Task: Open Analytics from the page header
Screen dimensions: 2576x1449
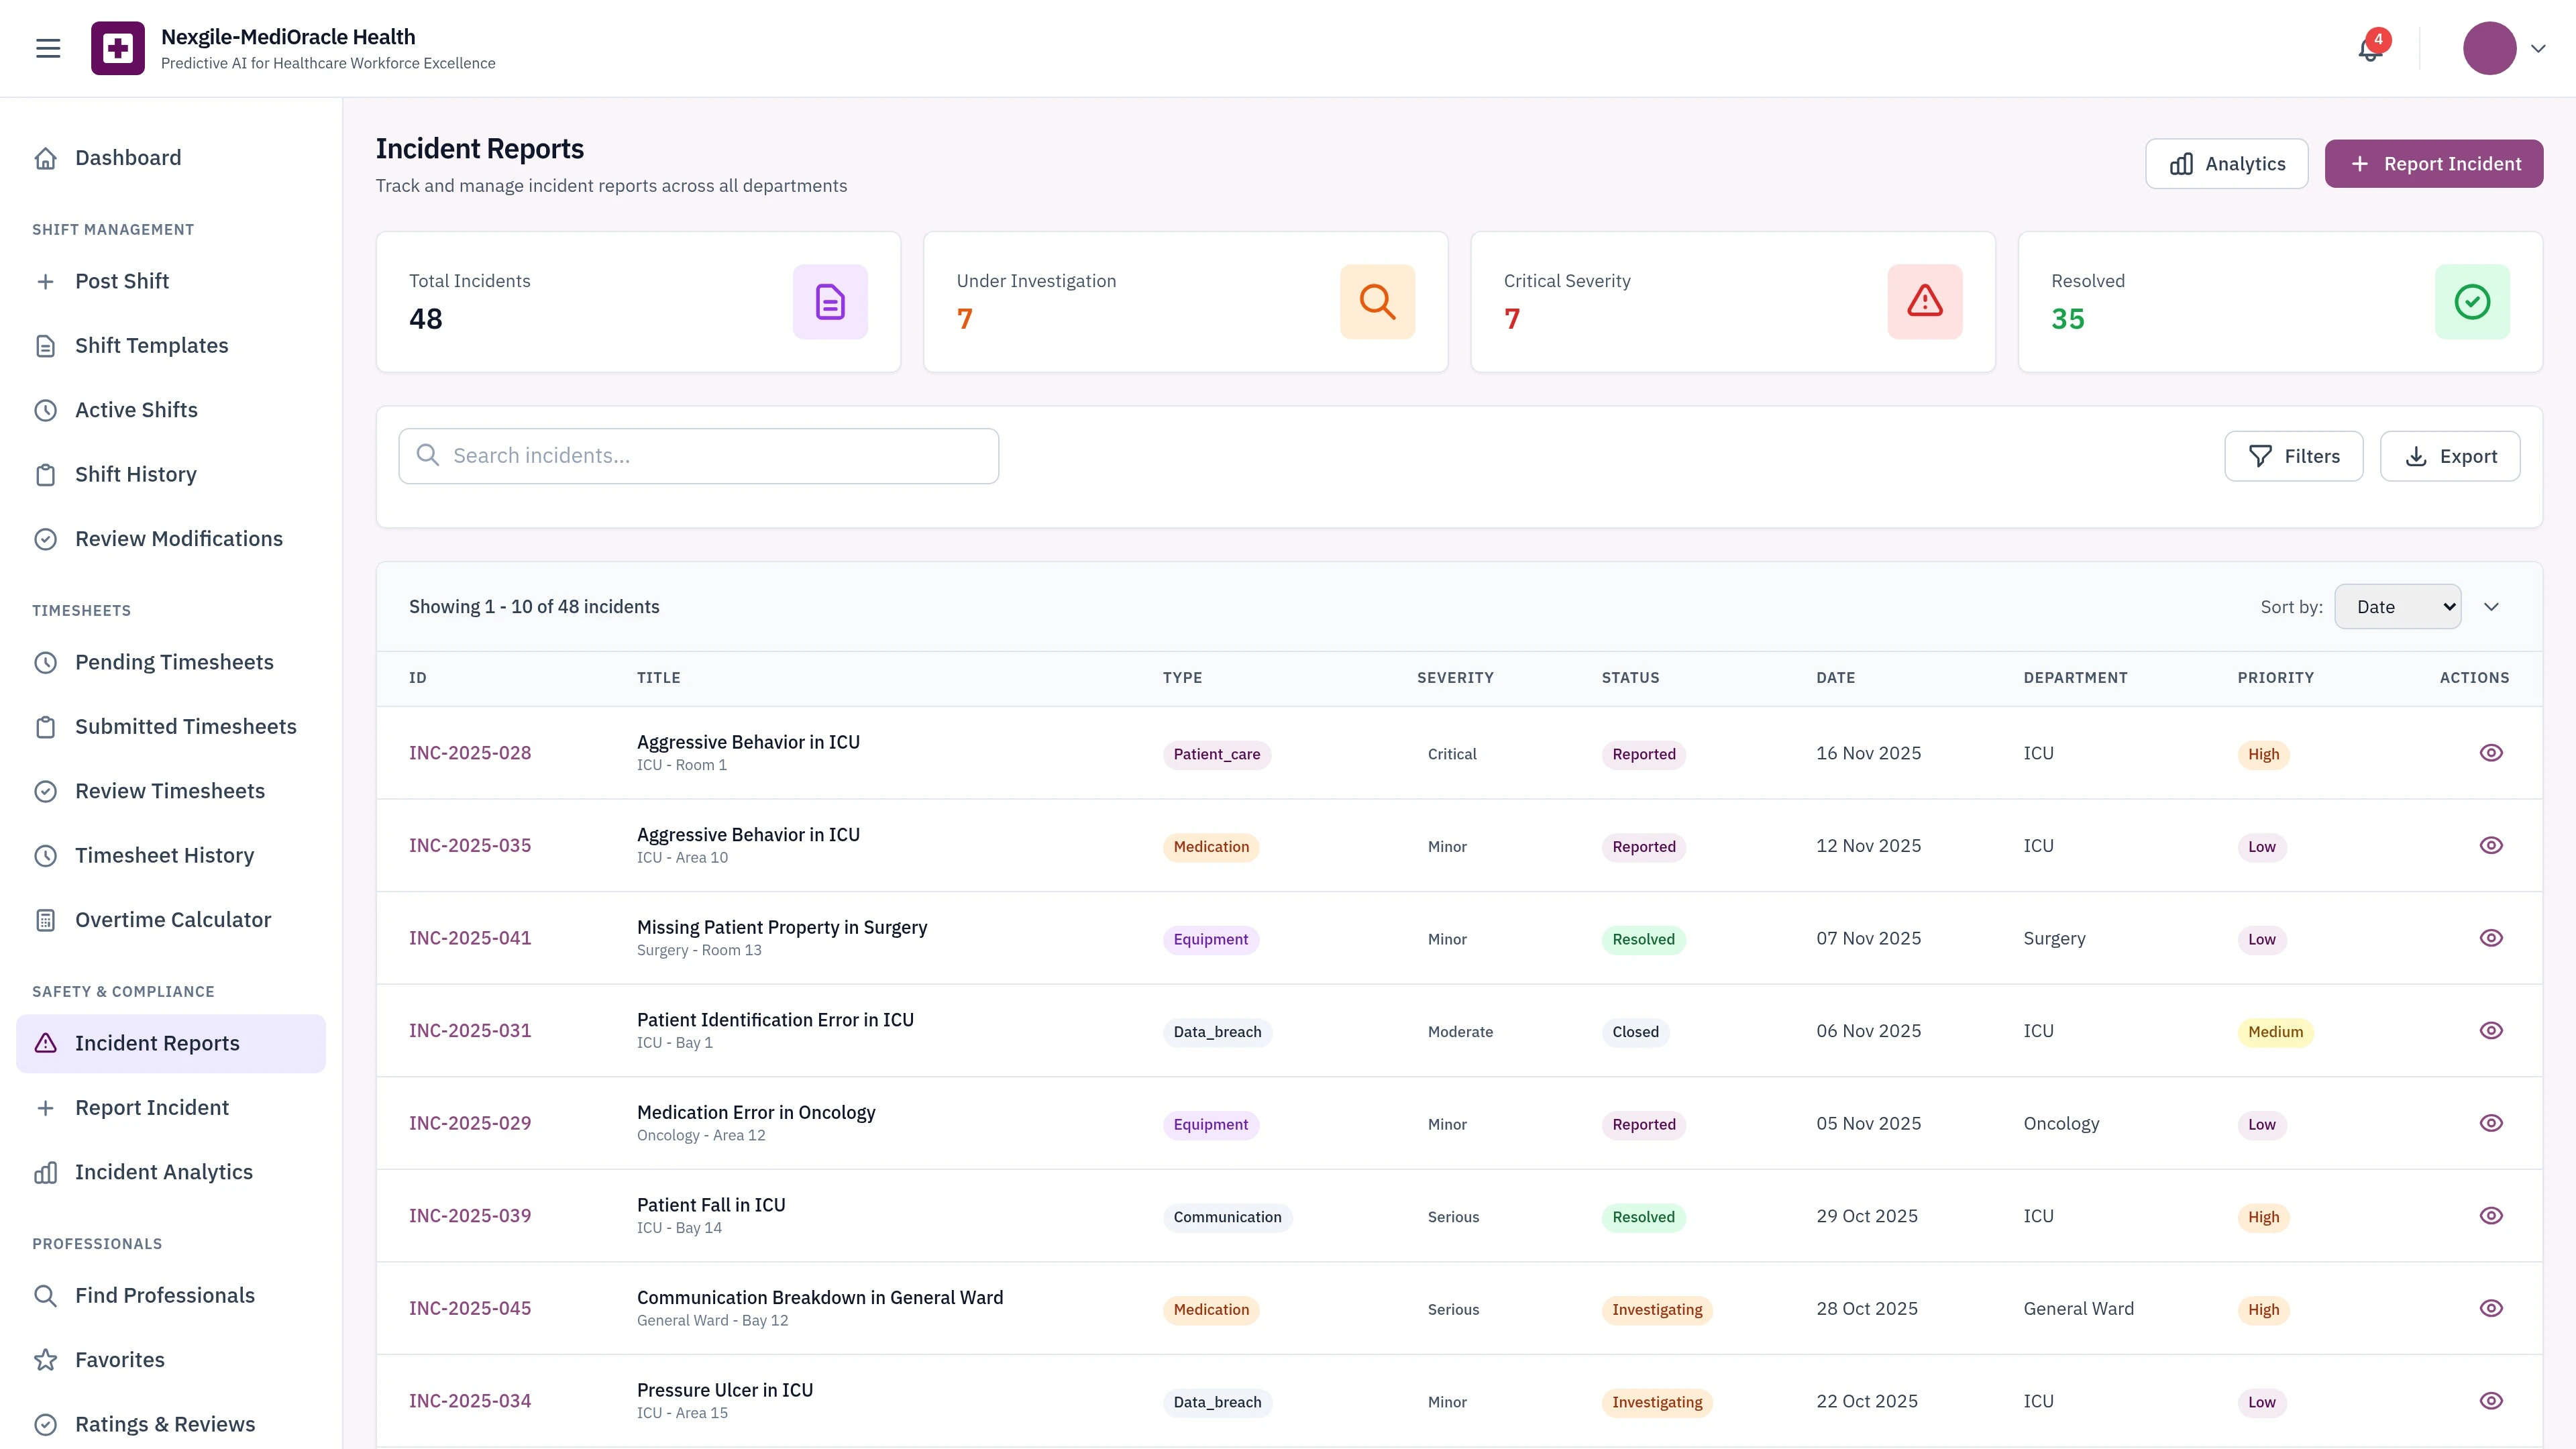Action: point(2226,164)
